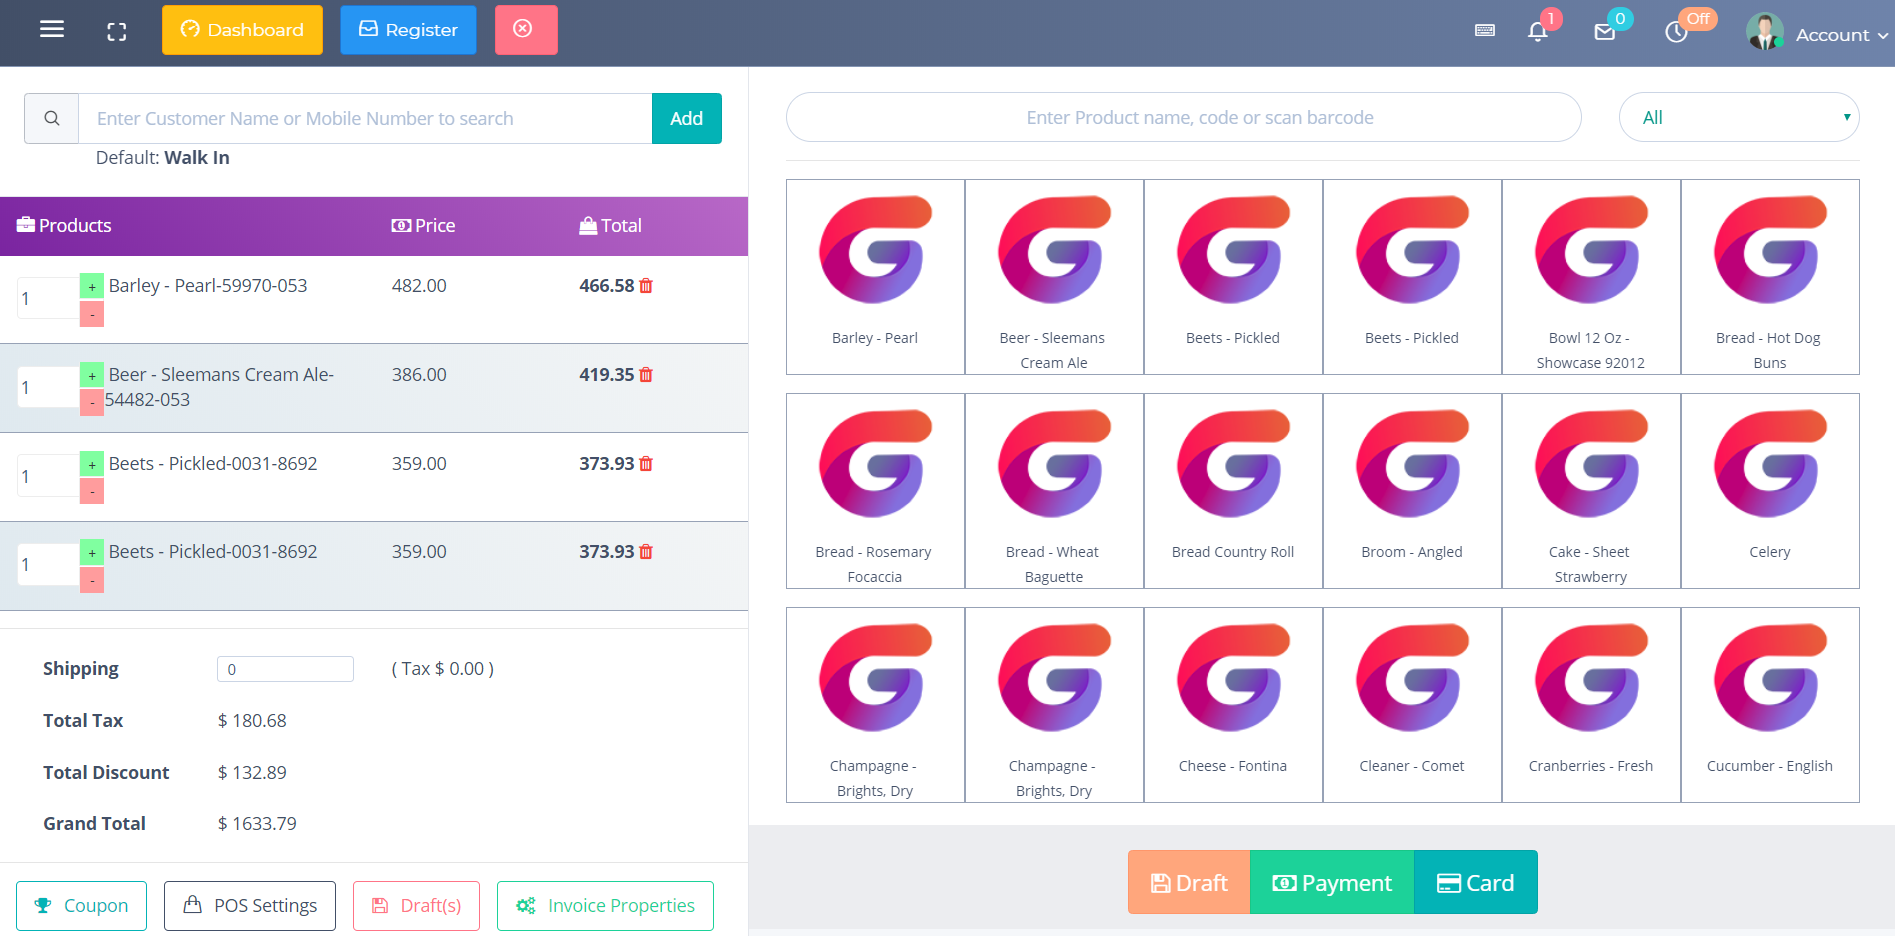
Task: Open the notifications bell
Action: 1538,32
